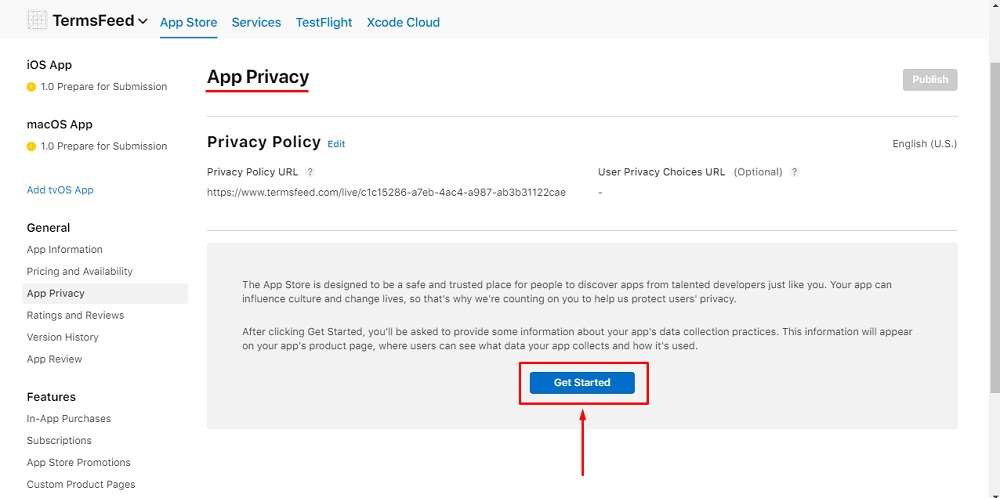This screenshot has height=498, width=1000.
Task: Open the Xcode Cloud tab
Action: [x=403, y=22]
